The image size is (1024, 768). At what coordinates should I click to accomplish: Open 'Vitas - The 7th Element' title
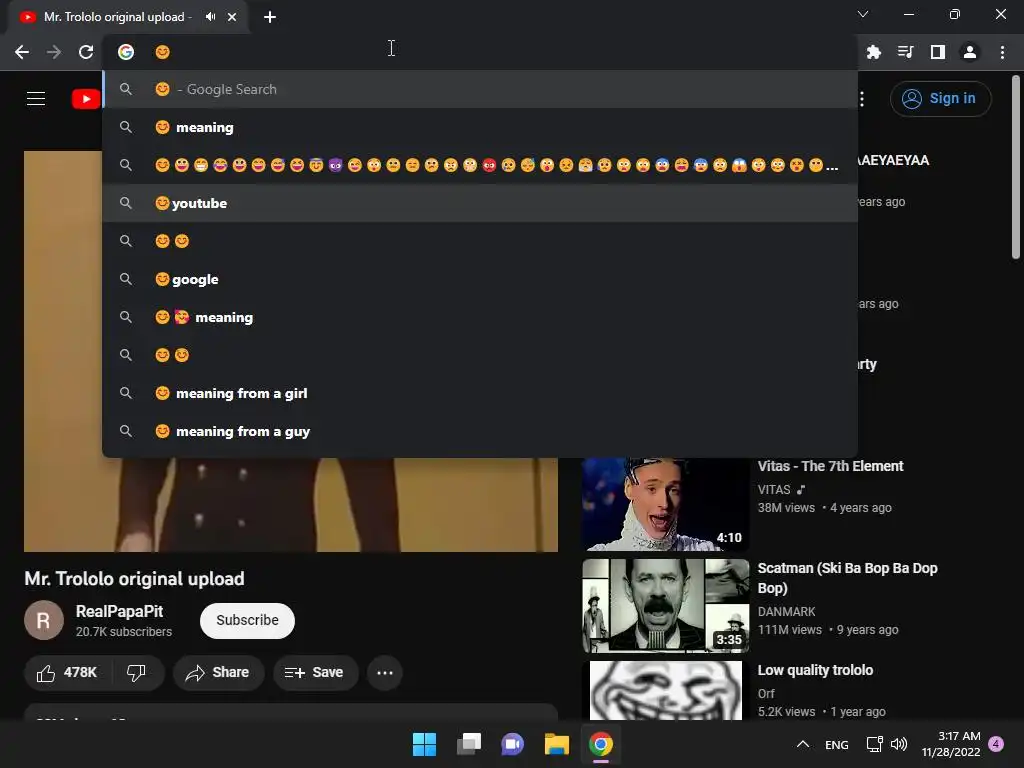pyautogui.click(x=830, y=466)
